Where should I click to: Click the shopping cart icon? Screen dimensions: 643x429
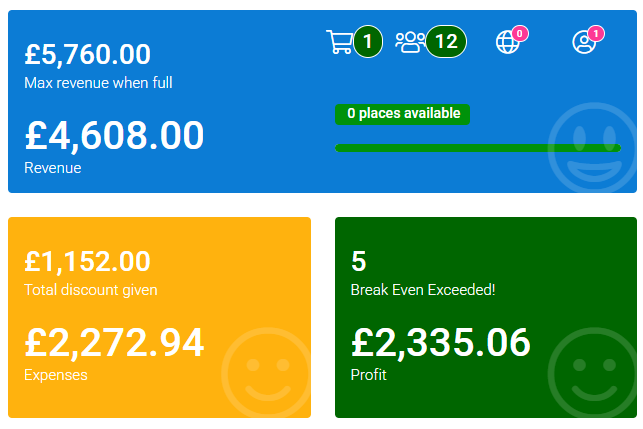coord(340,42)
